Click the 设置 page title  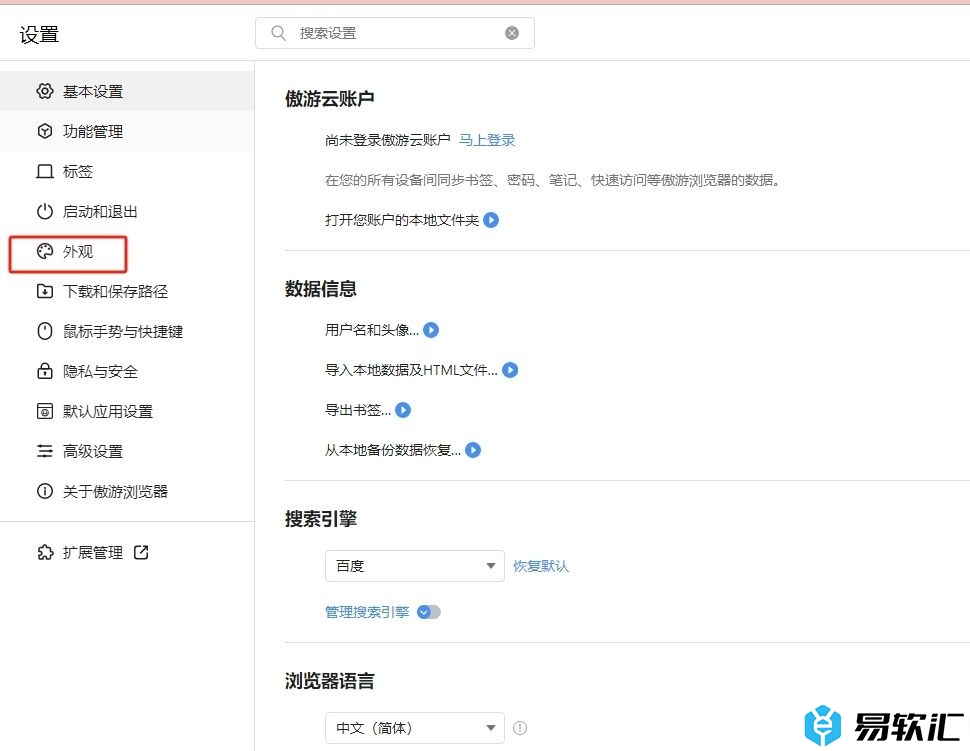(x=39, y=34)
